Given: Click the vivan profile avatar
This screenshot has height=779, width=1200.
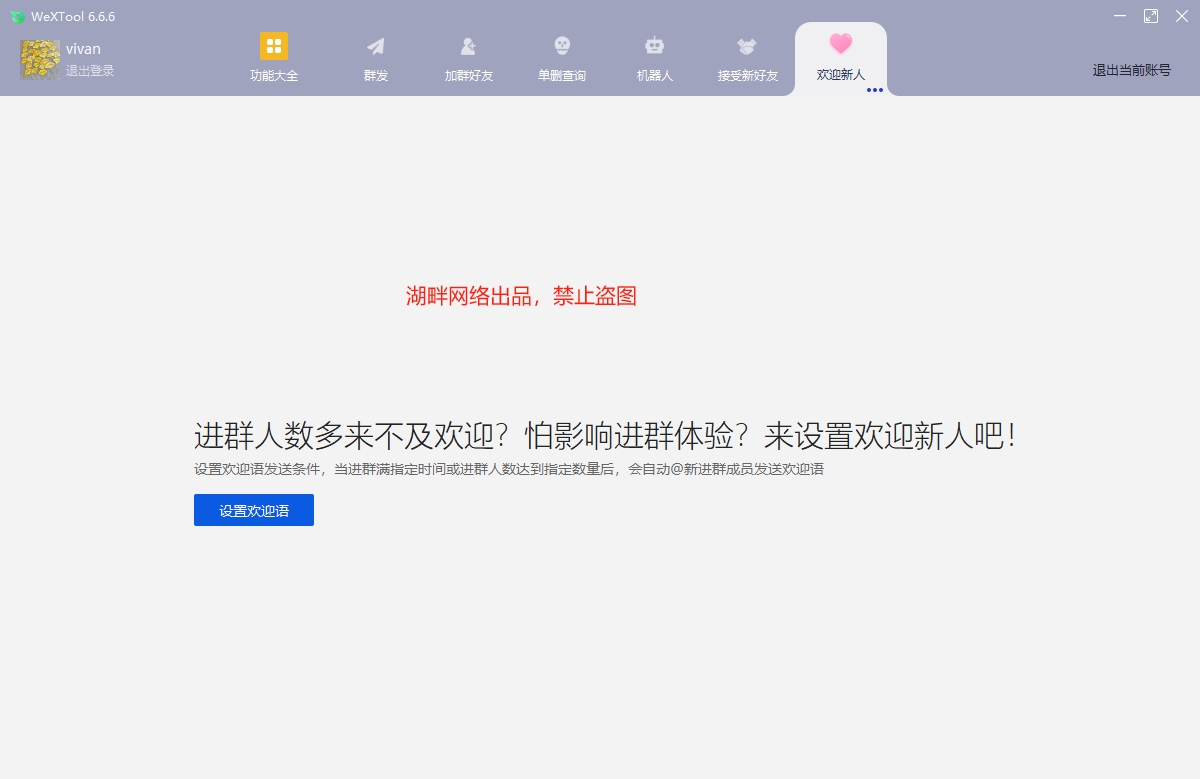Looking at the screenshot, I should (39, 57).
